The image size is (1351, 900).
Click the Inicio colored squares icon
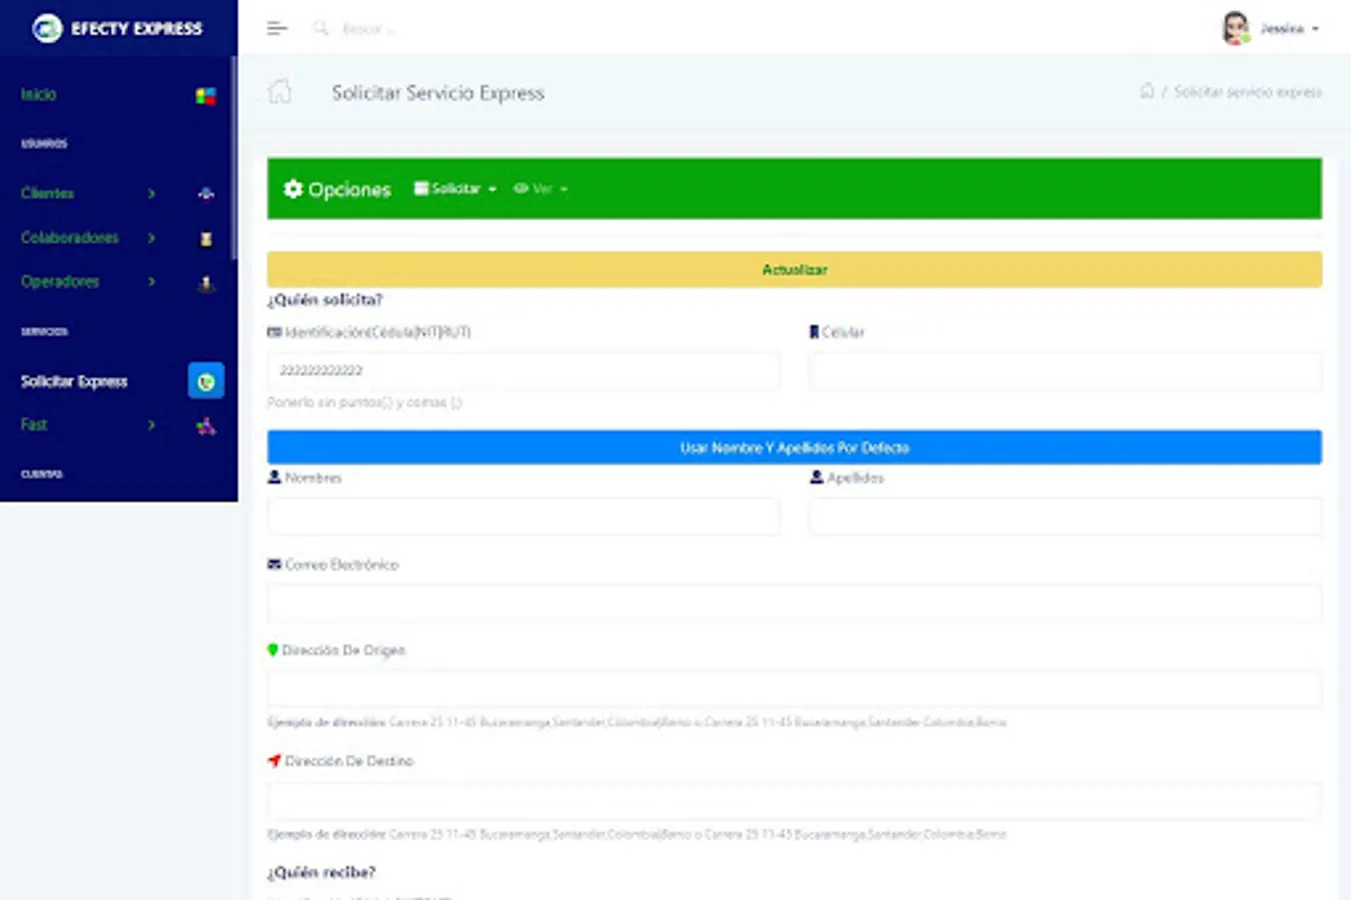[x=206, y=96]
